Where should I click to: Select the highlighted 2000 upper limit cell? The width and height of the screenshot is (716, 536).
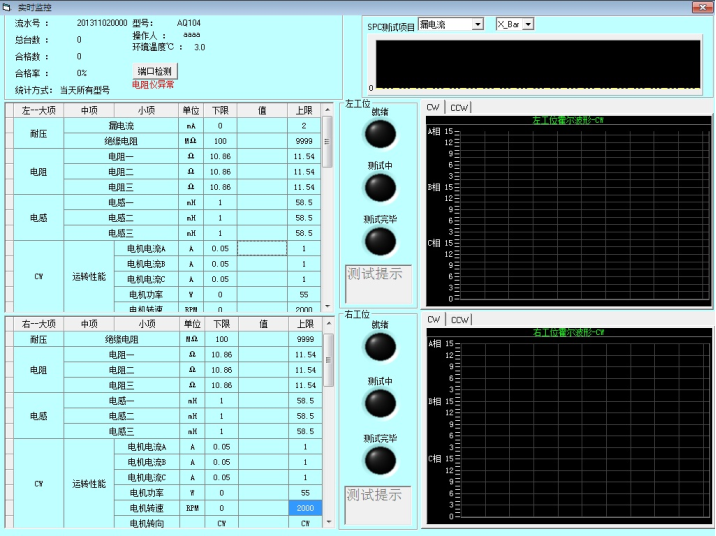click(x=303, y=509)
